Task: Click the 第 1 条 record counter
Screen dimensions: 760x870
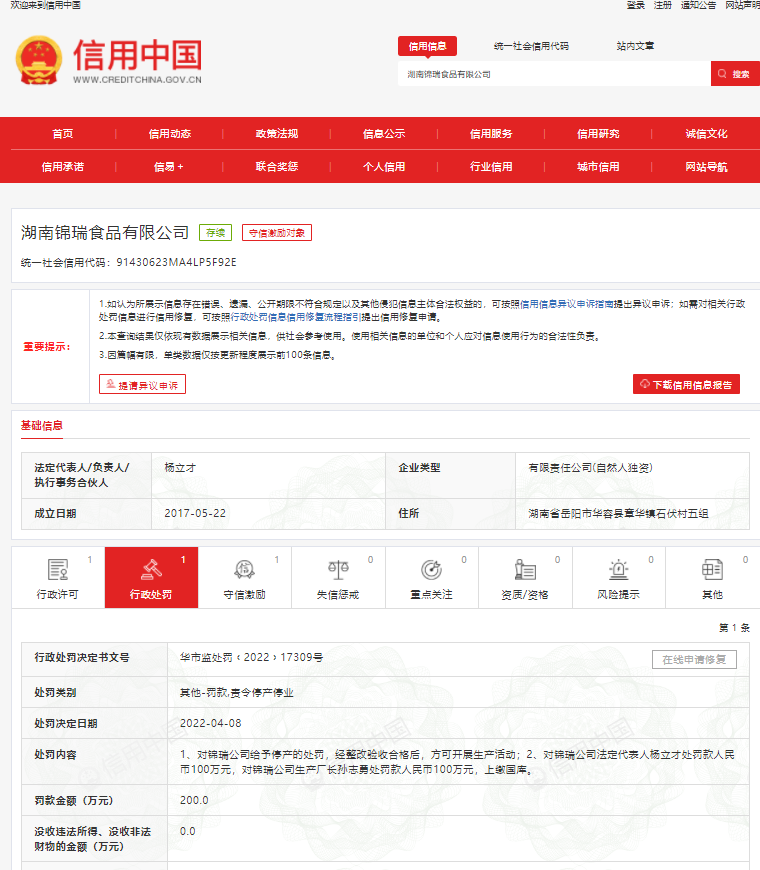Action: [x=734, y=628]
